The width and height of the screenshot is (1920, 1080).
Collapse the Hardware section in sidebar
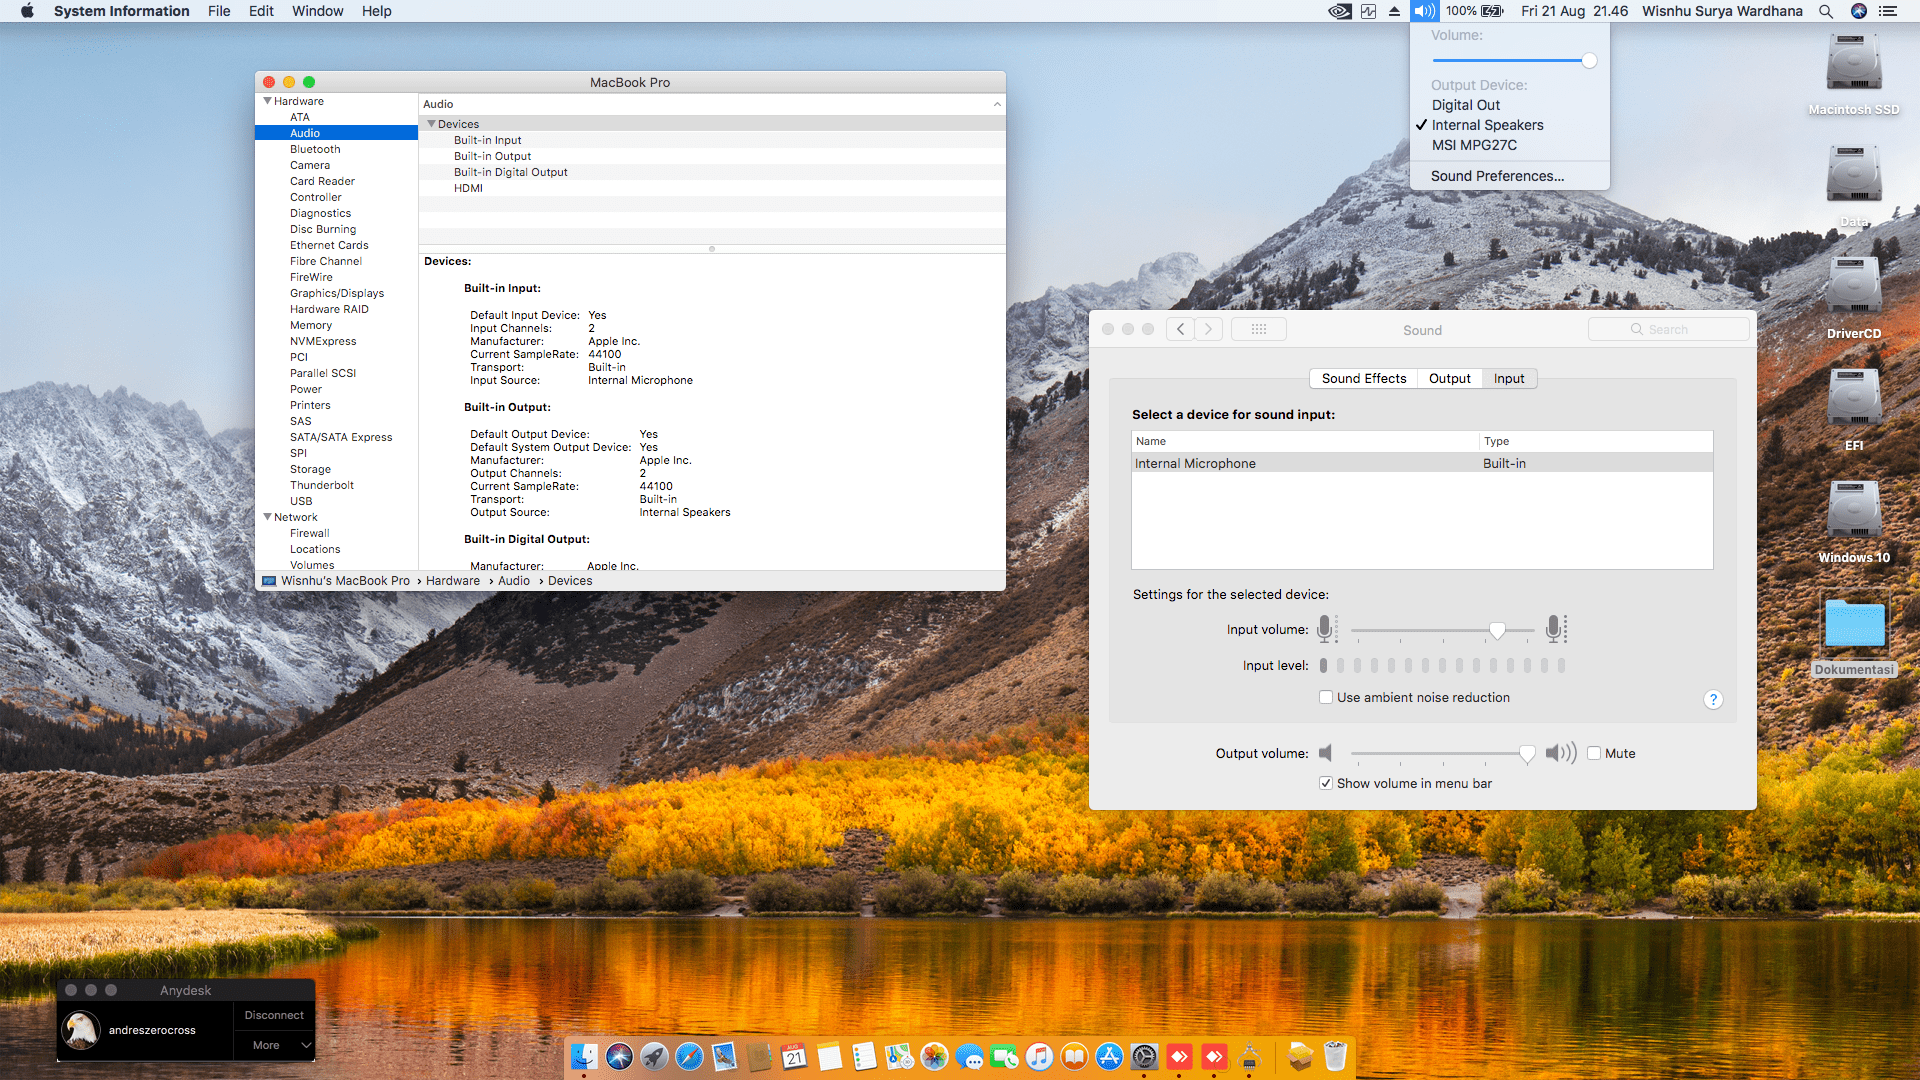(267, 101)
